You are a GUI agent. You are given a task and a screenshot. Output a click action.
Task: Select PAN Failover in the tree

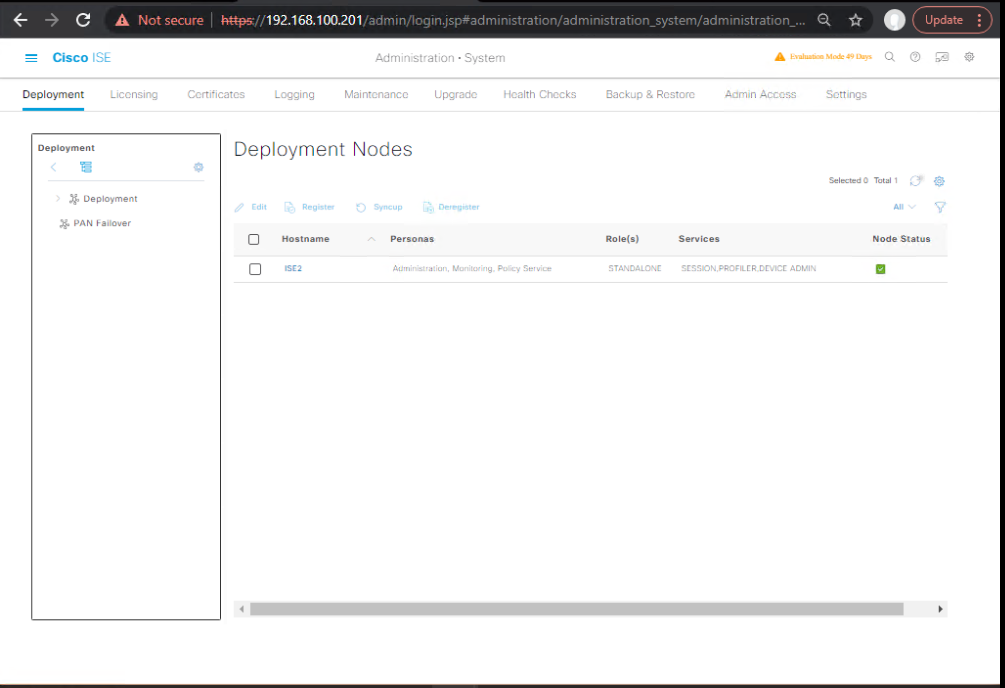pyautogui.click(x=102, y=223)
